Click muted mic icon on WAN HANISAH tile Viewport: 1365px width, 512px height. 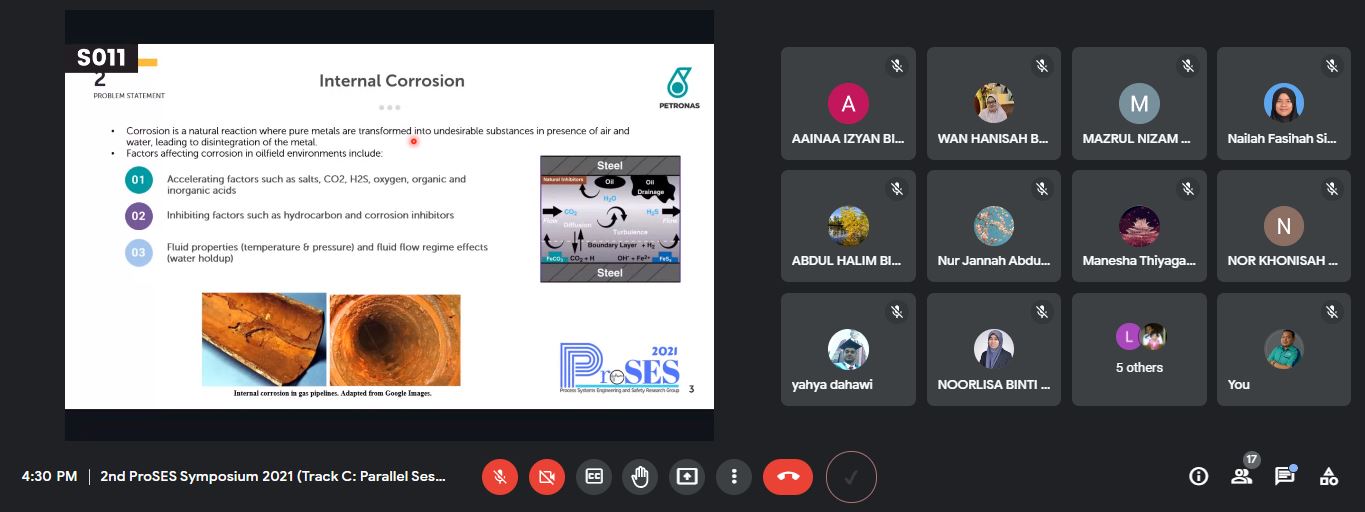click(1042, 66)
